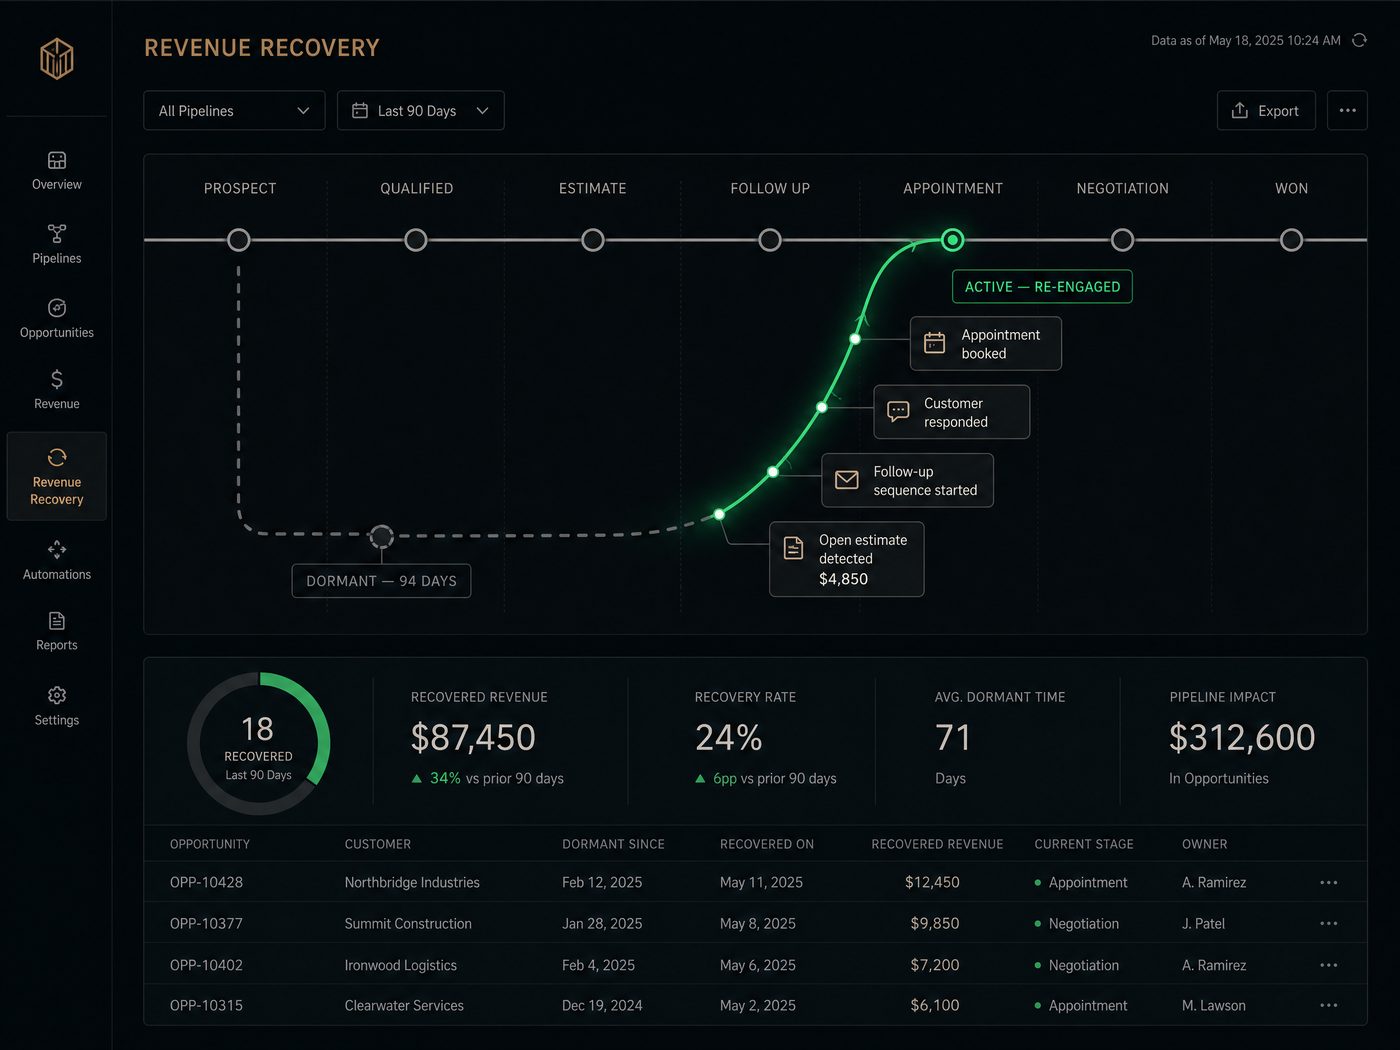Click the Export upload icon
This screenshot has width=1400, height=1050.
1240,111
